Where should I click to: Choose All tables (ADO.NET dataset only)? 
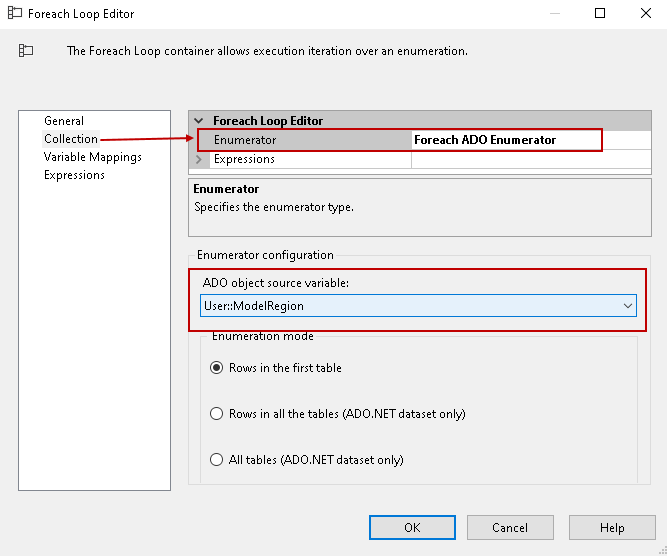point(216,460)
